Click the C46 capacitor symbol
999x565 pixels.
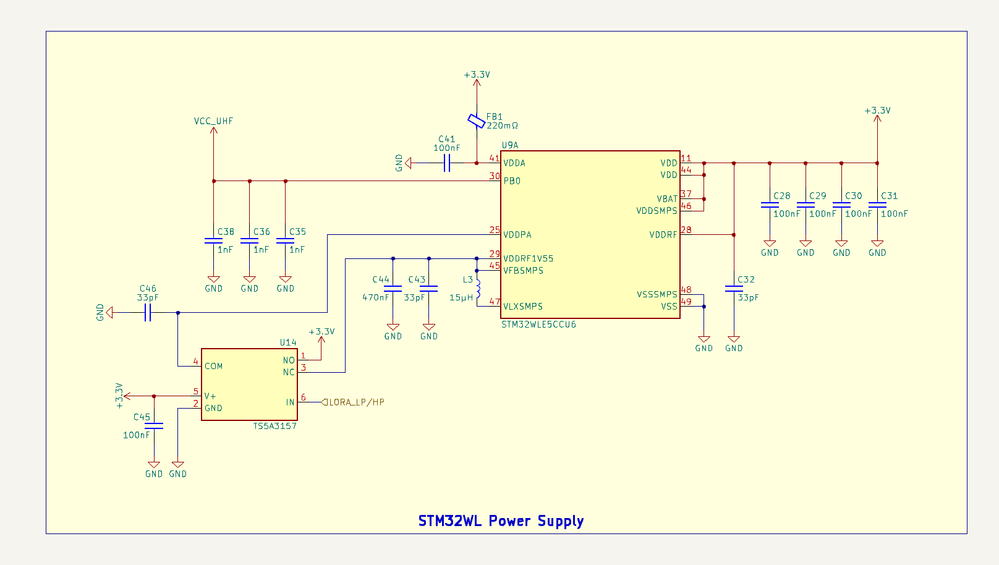tap(148, 313)
